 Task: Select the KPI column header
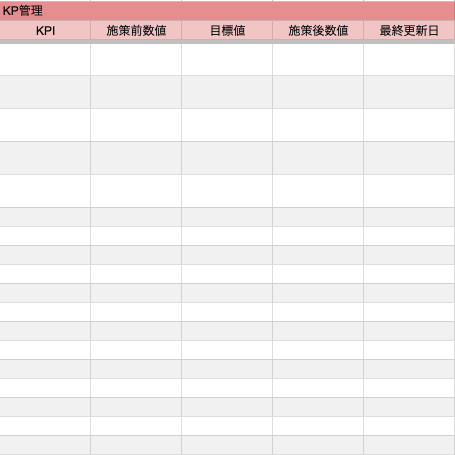tap(45, 31)
